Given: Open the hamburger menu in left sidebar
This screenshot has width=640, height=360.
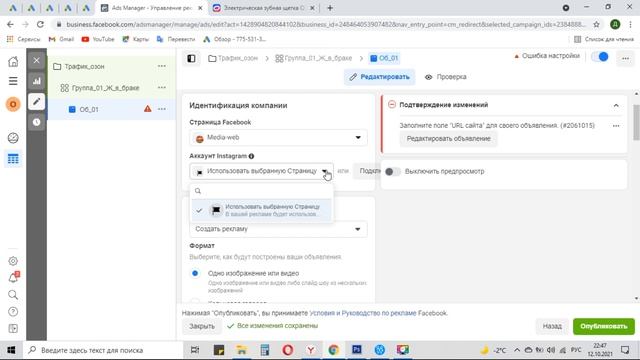Looking at the screenshot, I should (x=13, y=81).
